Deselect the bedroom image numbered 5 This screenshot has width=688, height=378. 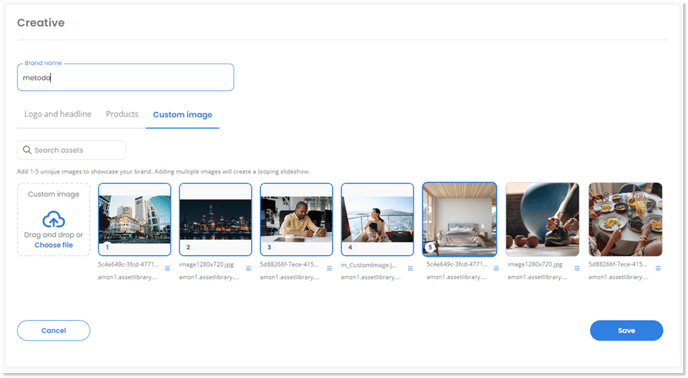(459, 220)
